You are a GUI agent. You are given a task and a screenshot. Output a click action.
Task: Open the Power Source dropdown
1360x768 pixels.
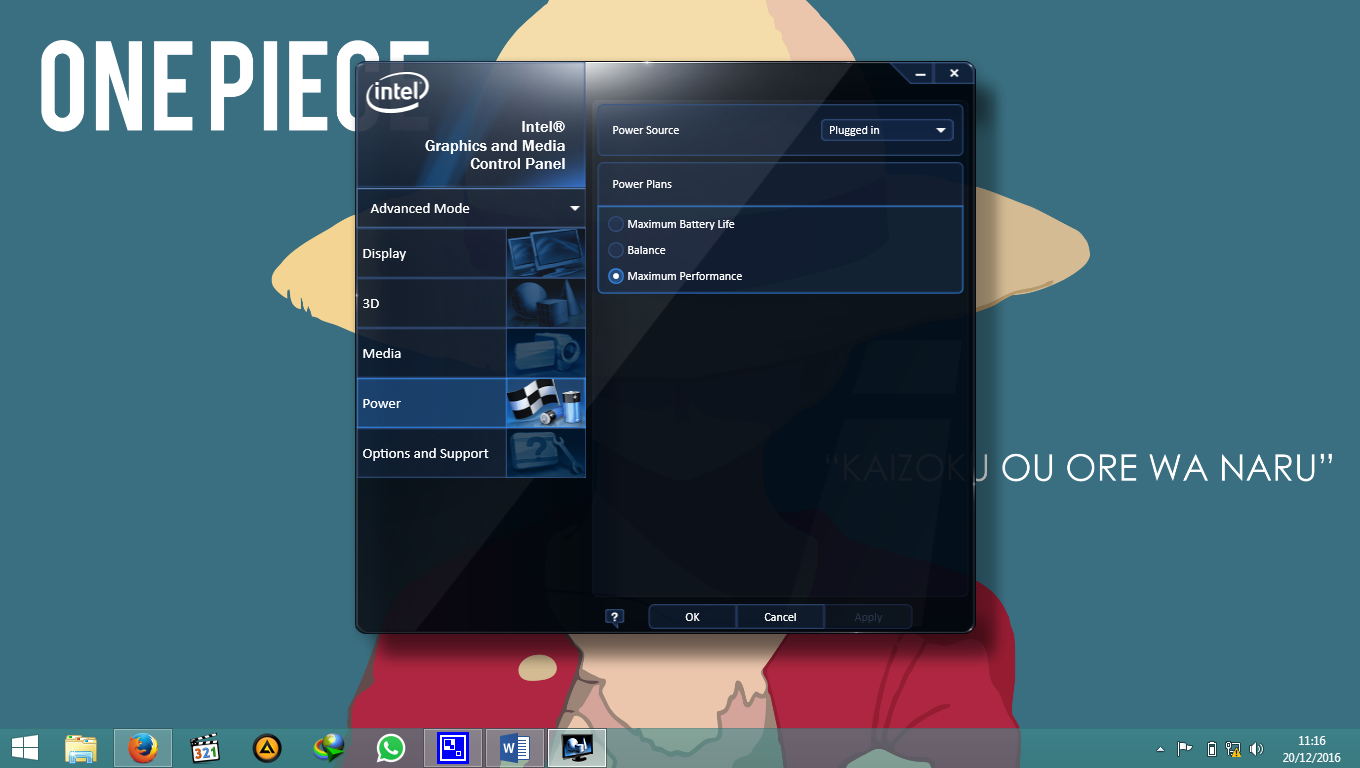[887, 130]
